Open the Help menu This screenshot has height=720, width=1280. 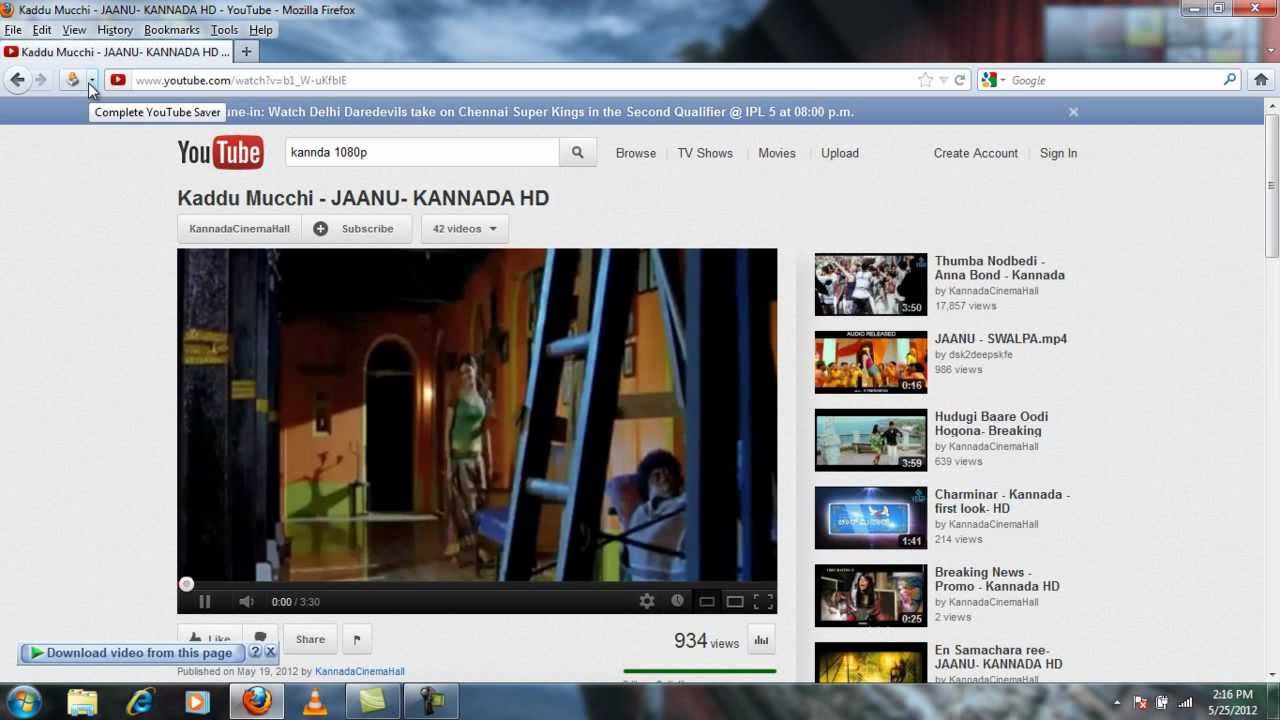tap(260, 30)
